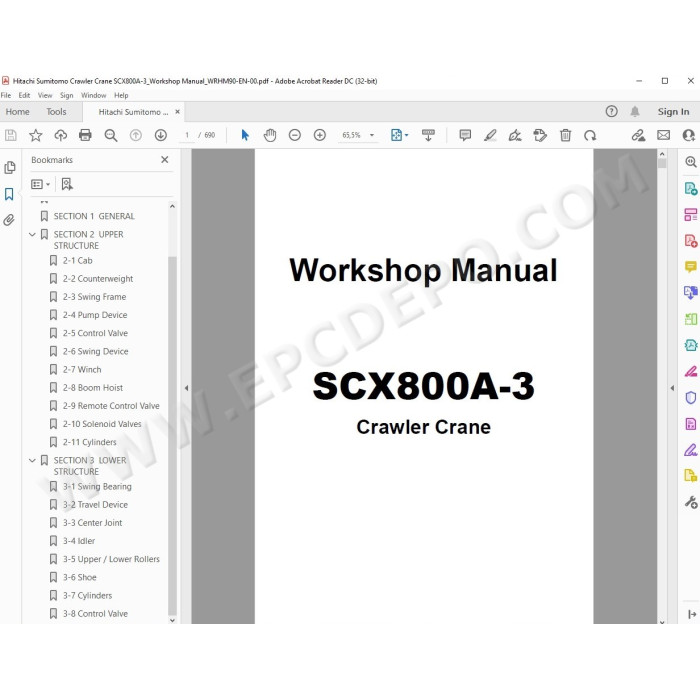Open bookmarks options menu dropdown
This screenshot has width=700, height=700.
point(40,184)
